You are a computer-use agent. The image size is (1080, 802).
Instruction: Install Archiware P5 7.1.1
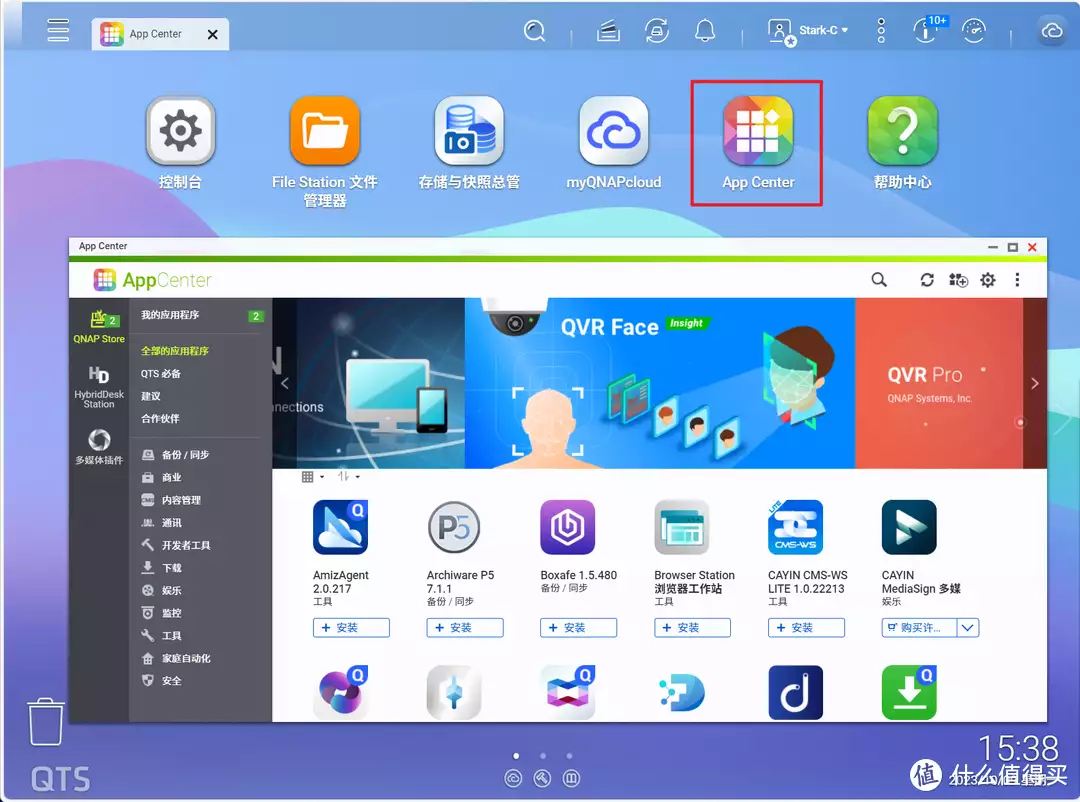pyautogui.click(x=465, y=628)
